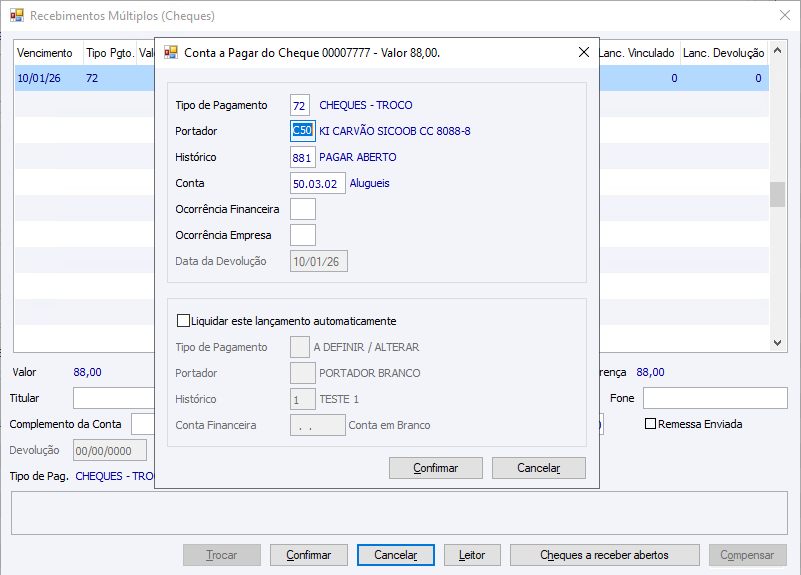The width and height of the screenshot is (801, 575).
Task: Click the Lanc. Vinculado column header
Action: tap(639, 53)
